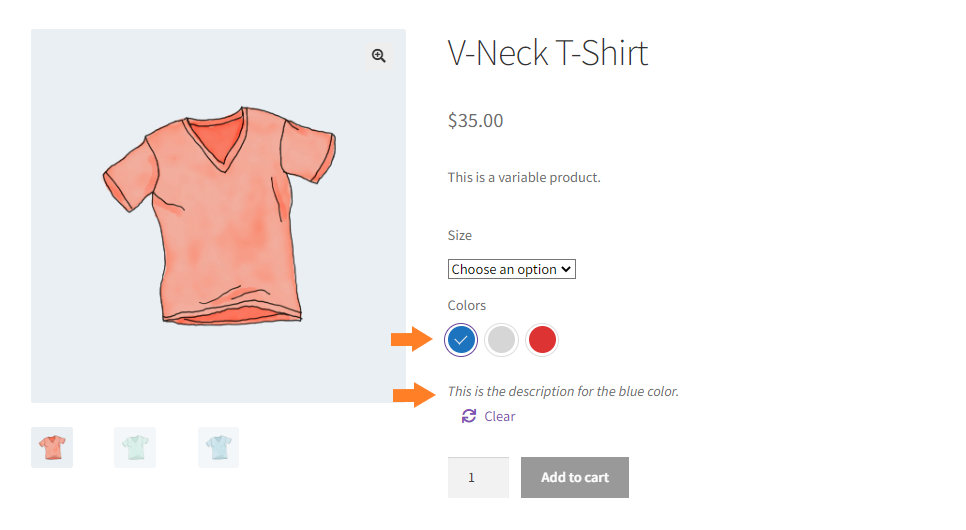
Task: Click the V-Neck T-Shirt product title
Action: coord(548,53)
